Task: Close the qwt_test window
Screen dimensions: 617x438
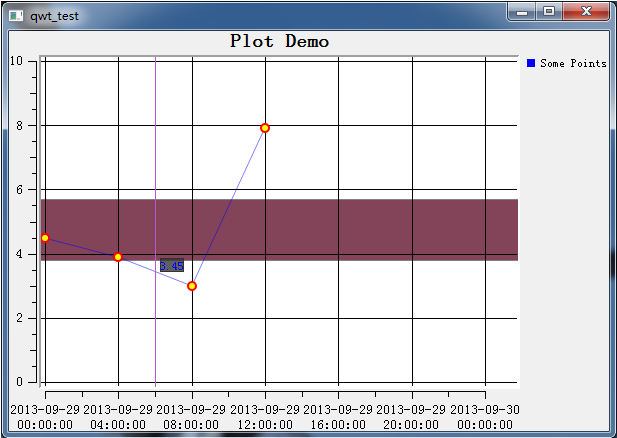Action: click(586, 11)
